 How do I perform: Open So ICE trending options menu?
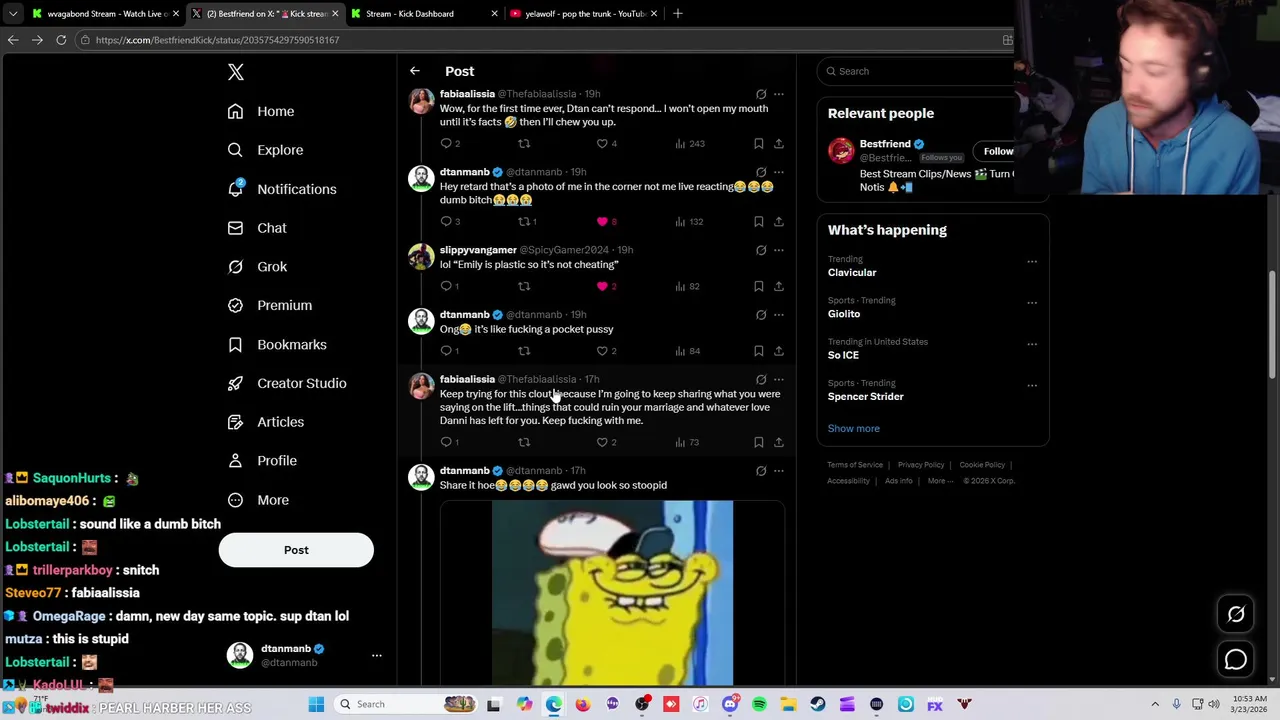tap(1032, 344)
